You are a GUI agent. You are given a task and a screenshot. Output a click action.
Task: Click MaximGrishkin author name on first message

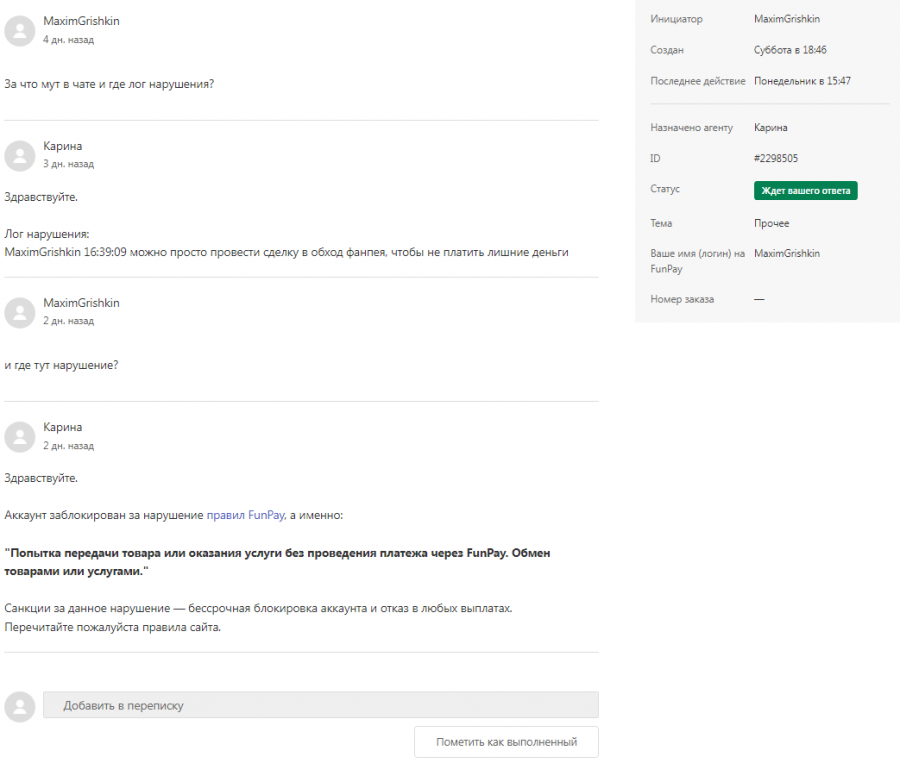[82, 21]
